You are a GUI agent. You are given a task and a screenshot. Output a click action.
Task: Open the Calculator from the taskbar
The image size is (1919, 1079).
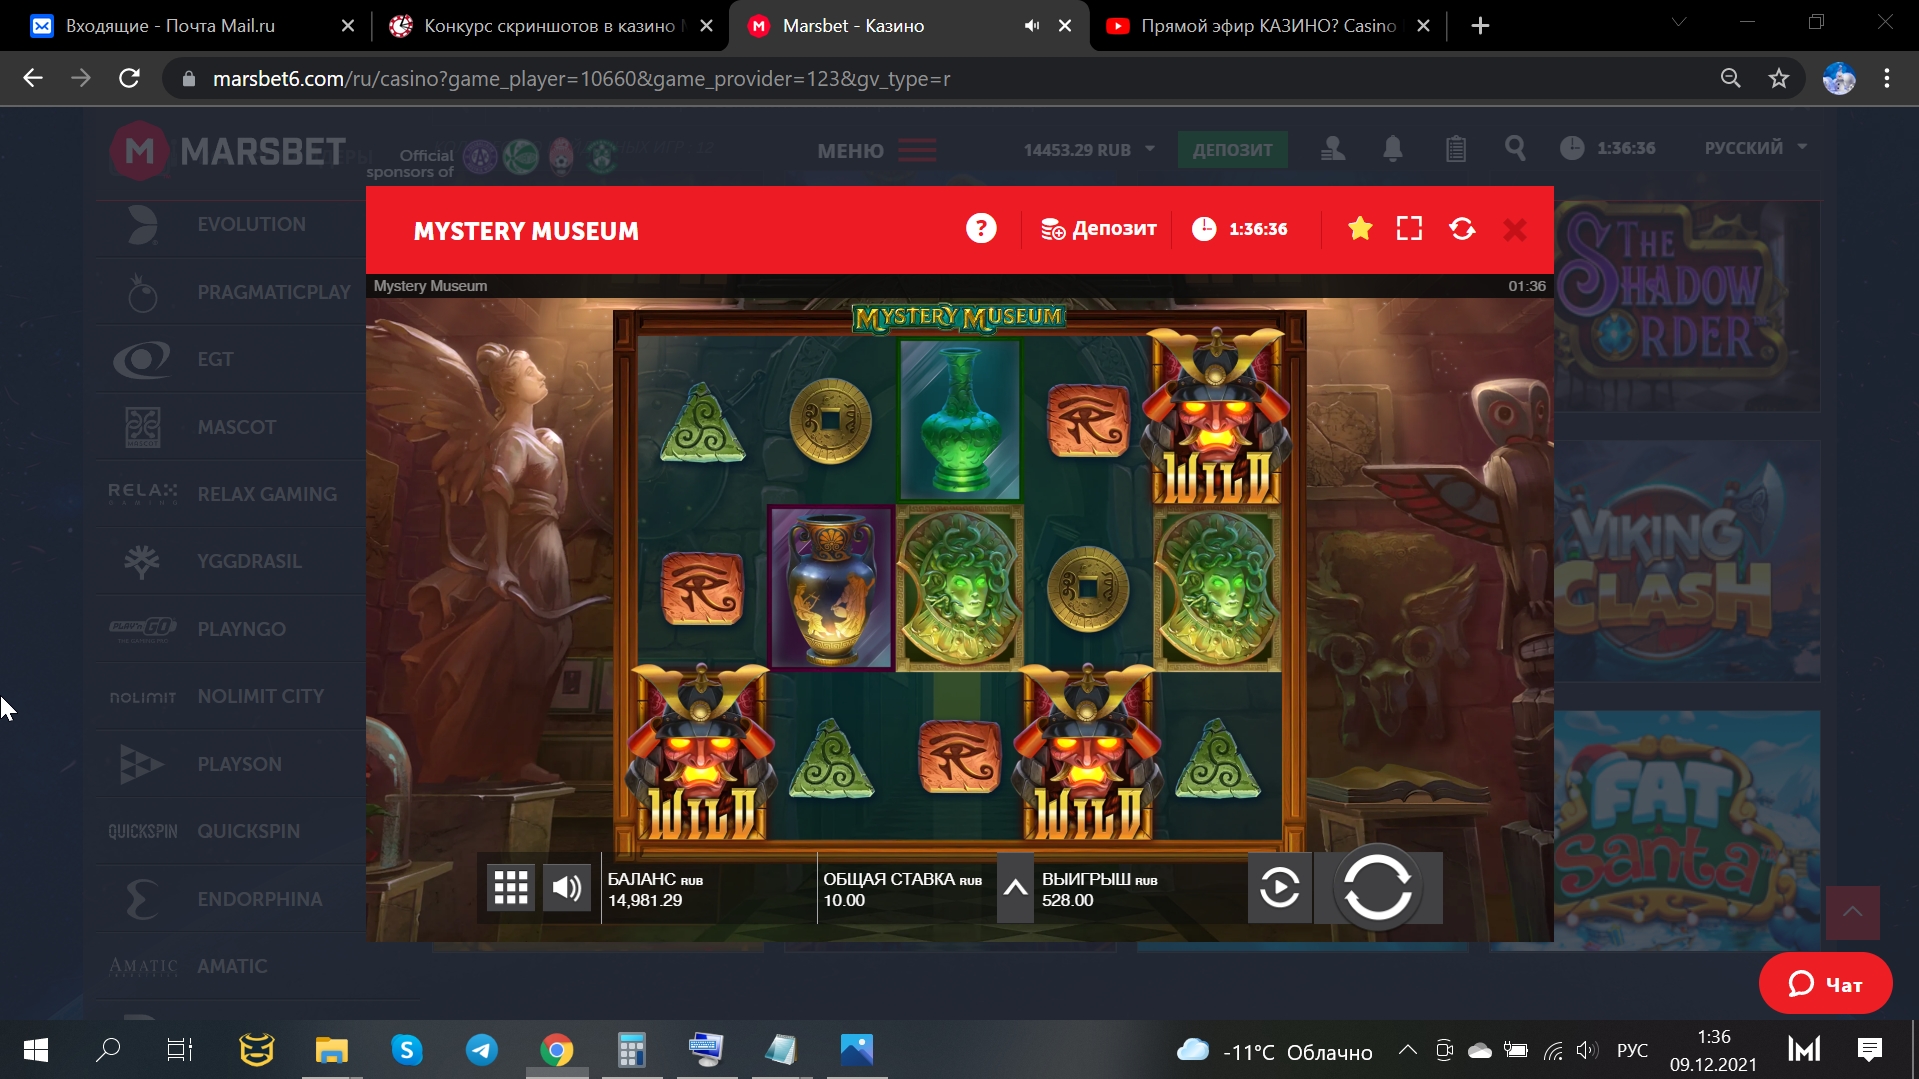coord(632,1050)
